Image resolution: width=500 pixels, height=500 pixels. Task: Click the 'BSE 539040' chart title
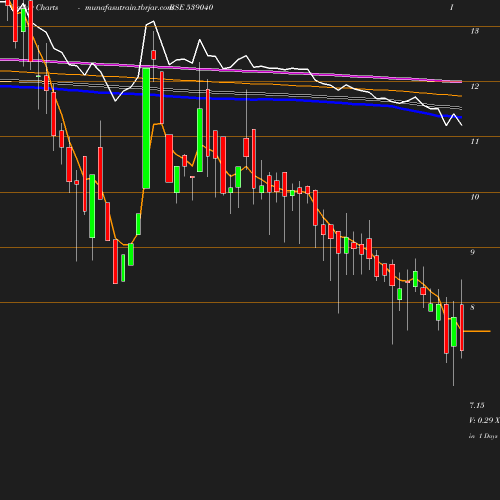pyautogui.click(x=192, y=8)
